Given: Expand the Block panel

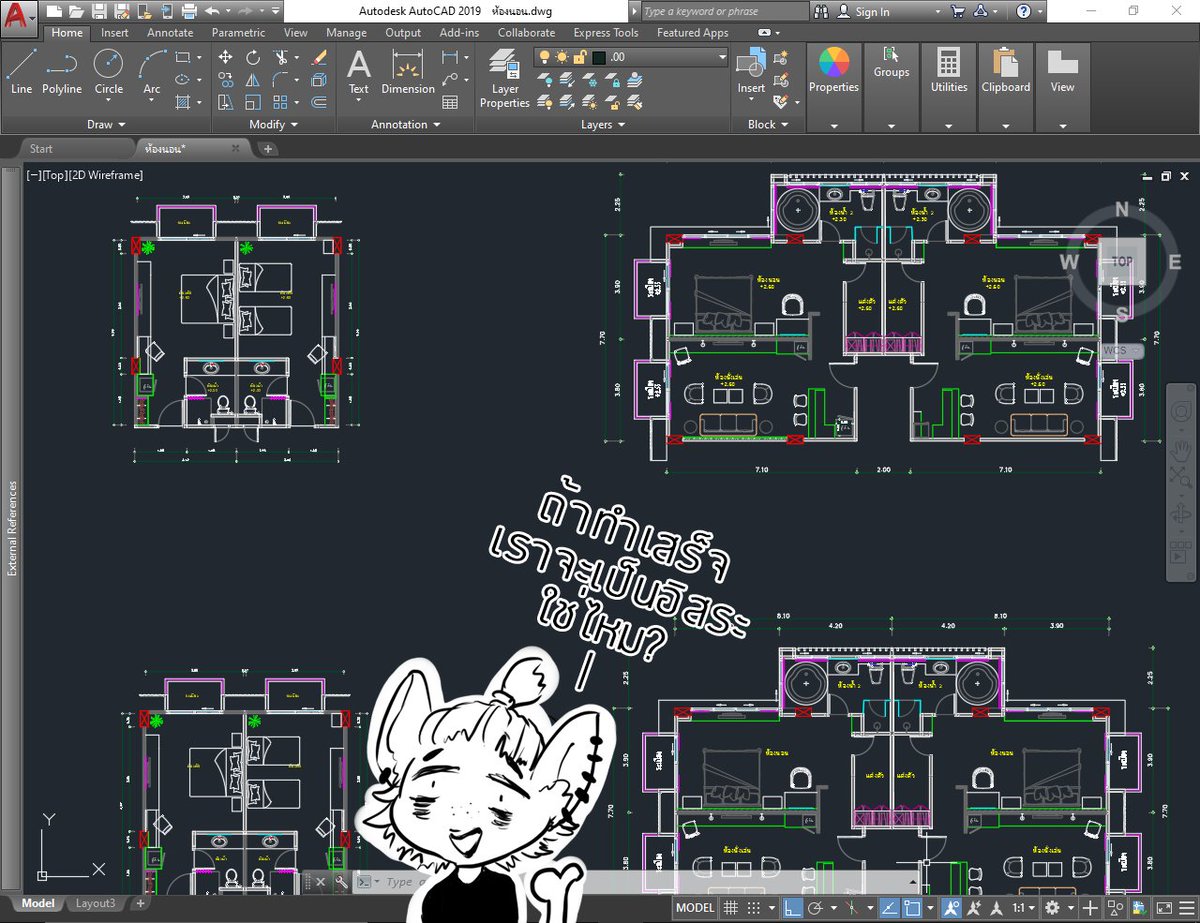Looking at the screenshot, I should click(768, 125).
